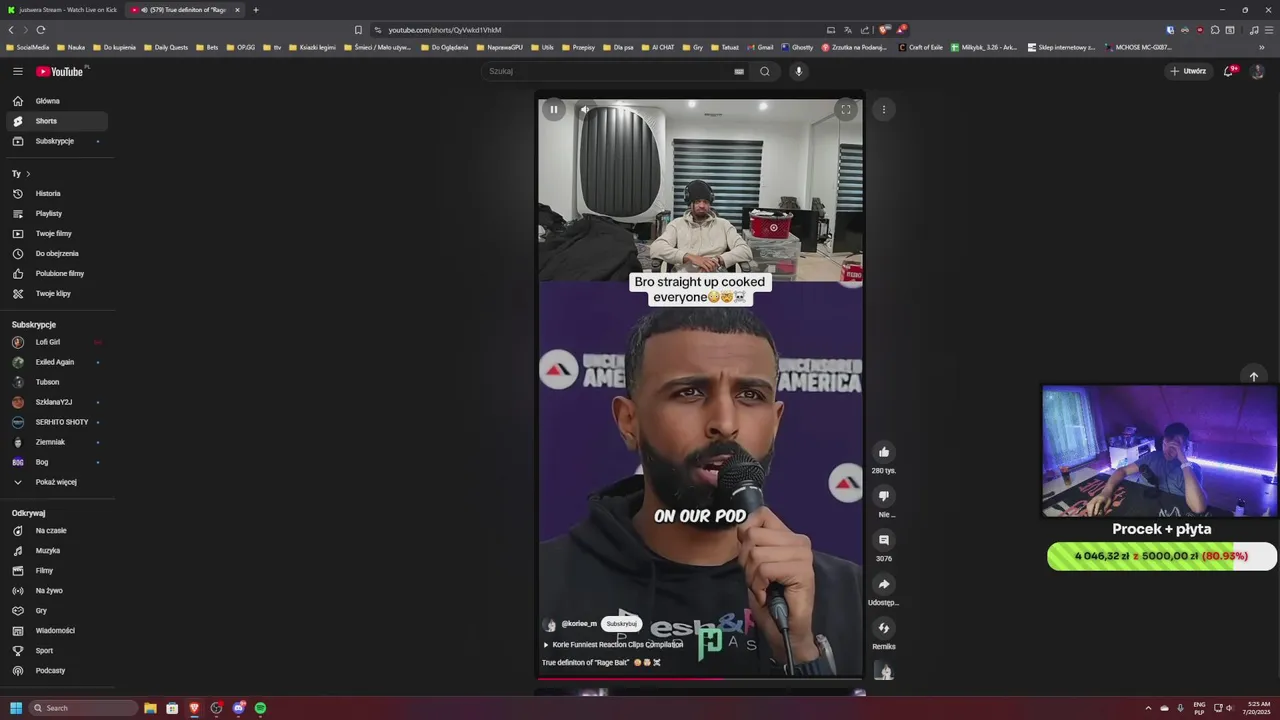This screenshot has width=1280, height=720.
Task: Open Na czasie trending page
Action: click(57, 531)
